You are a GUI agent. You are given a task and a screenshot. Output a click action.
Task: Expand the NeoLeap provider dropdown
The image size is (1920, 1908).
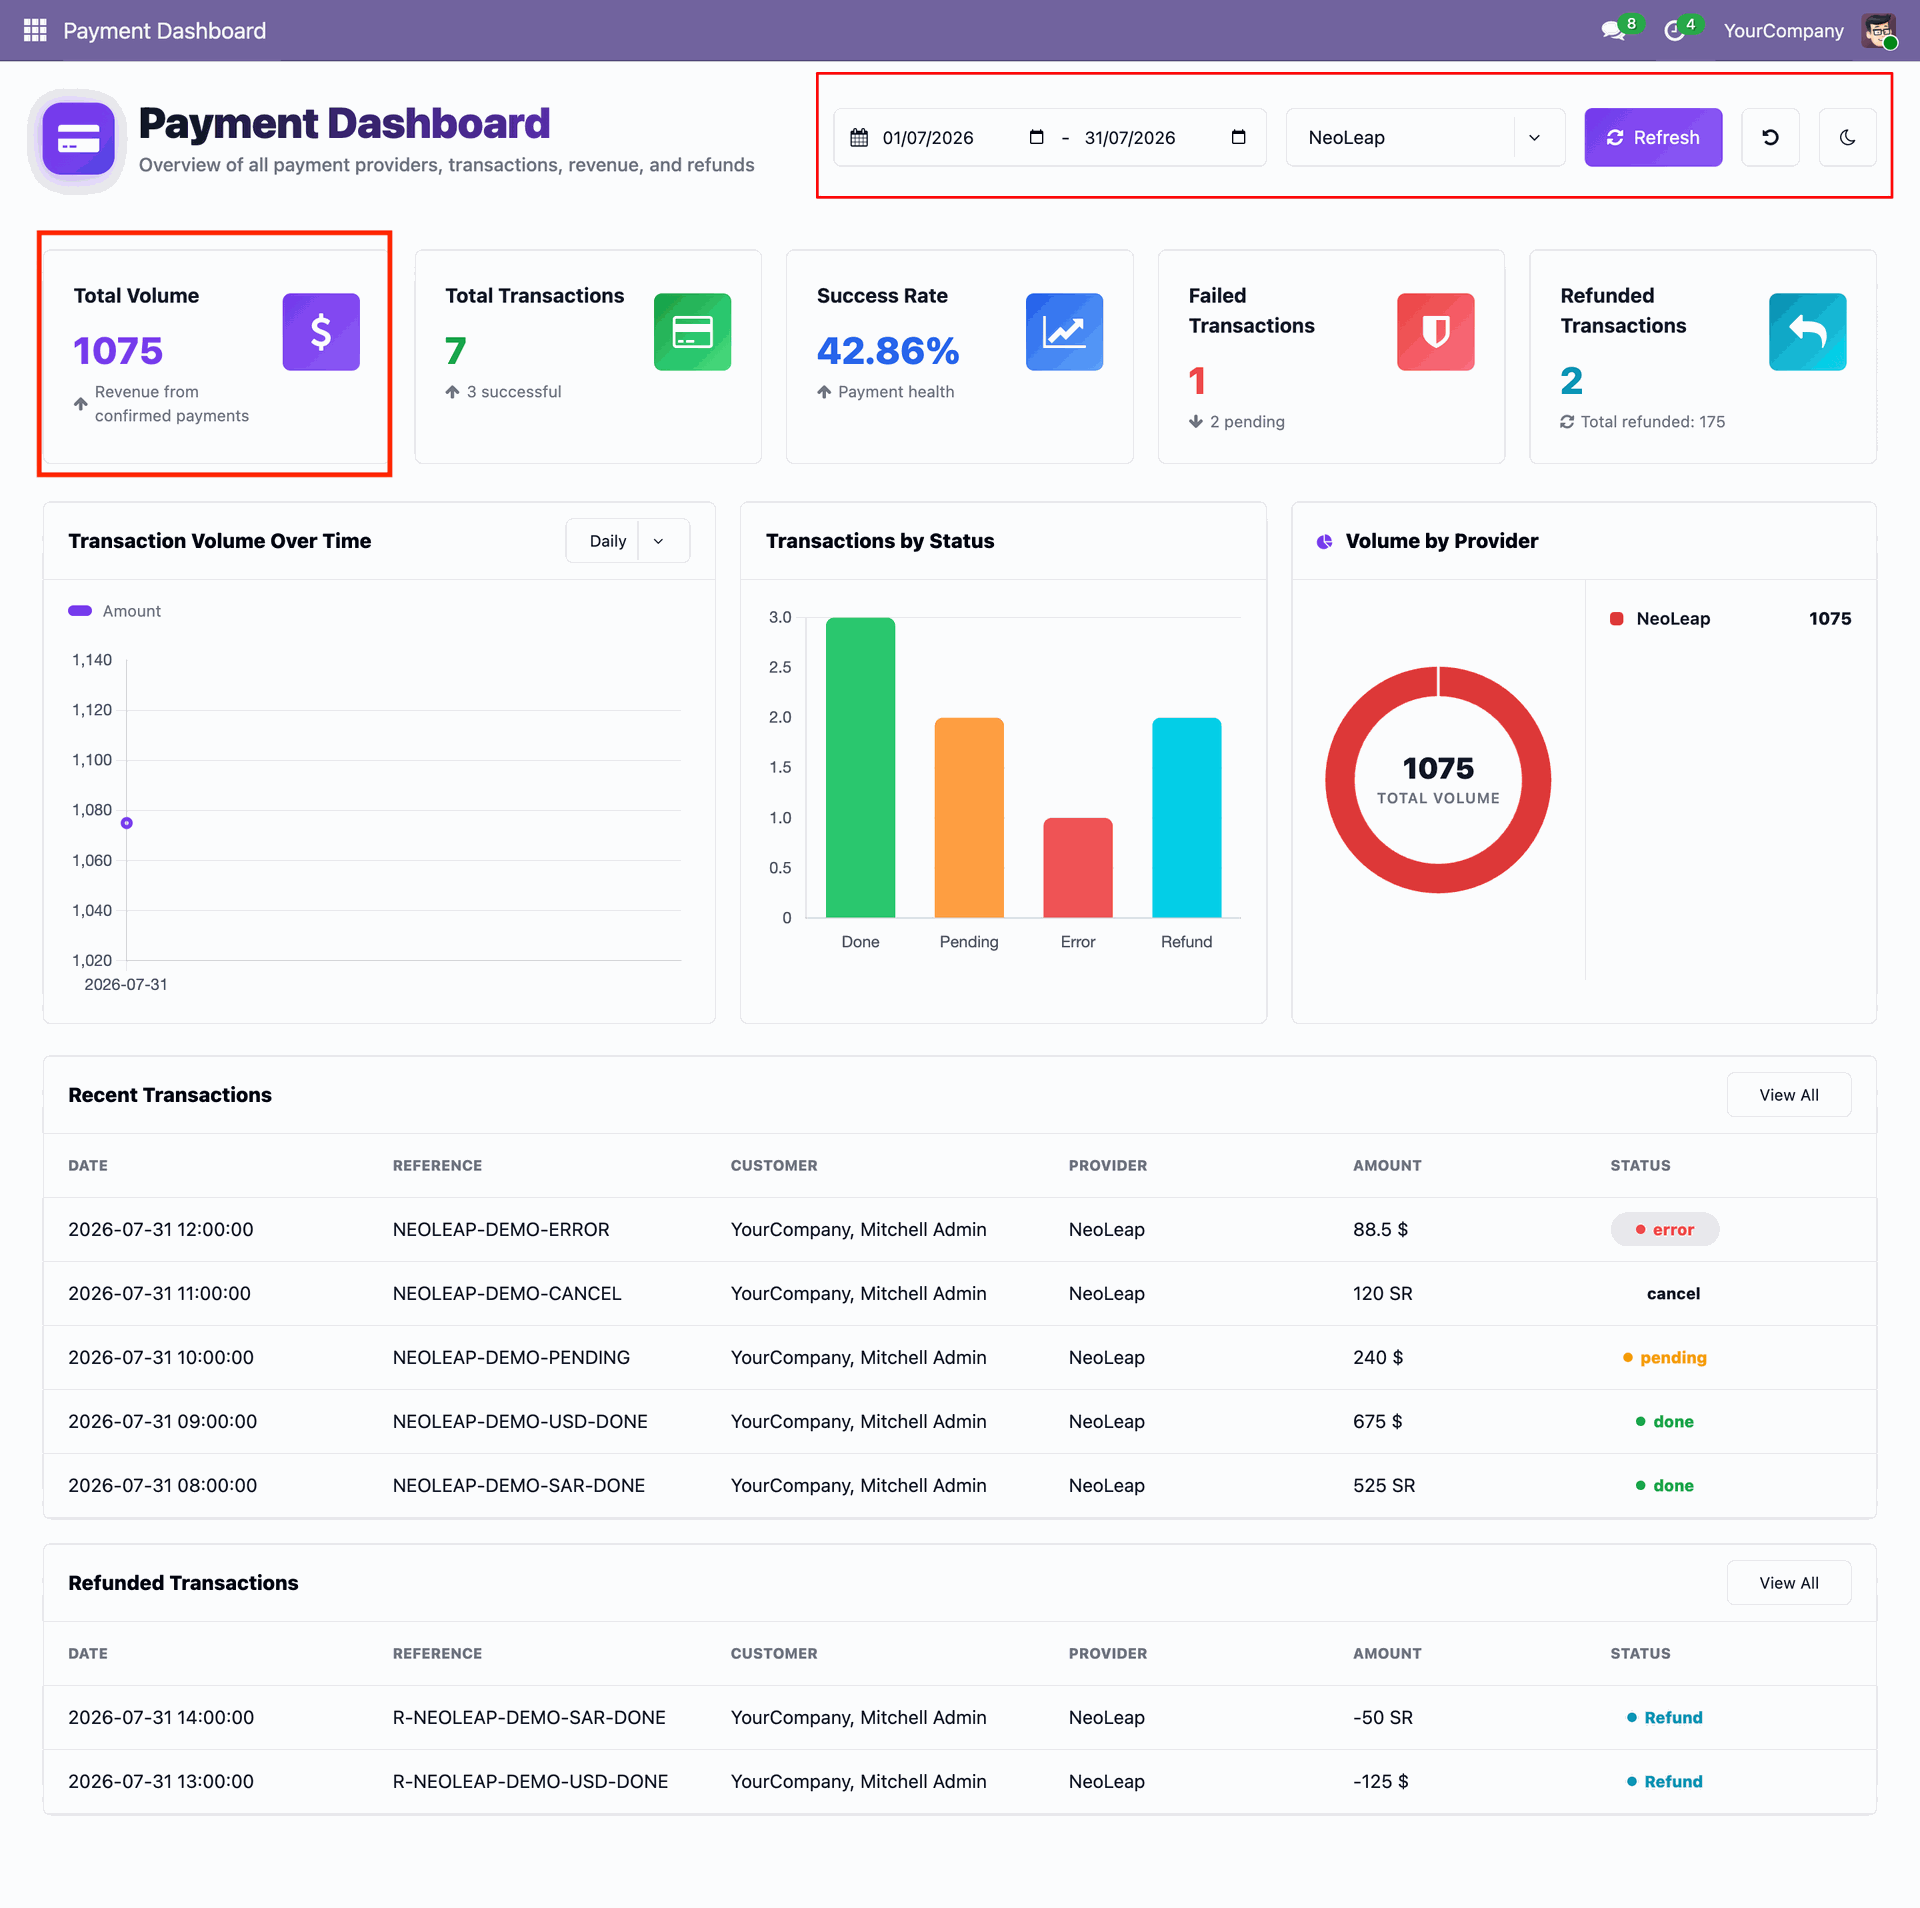1425,137
